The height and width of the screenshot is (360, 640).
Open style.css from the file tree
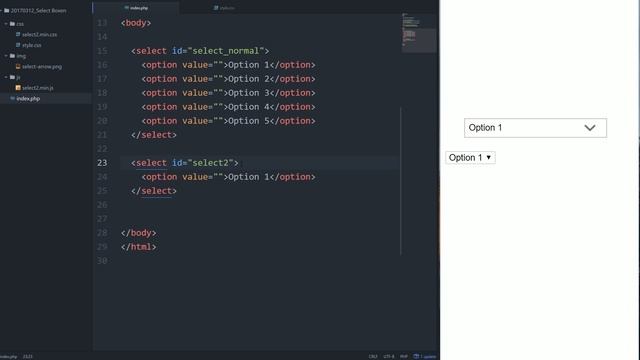click(32, 45)
